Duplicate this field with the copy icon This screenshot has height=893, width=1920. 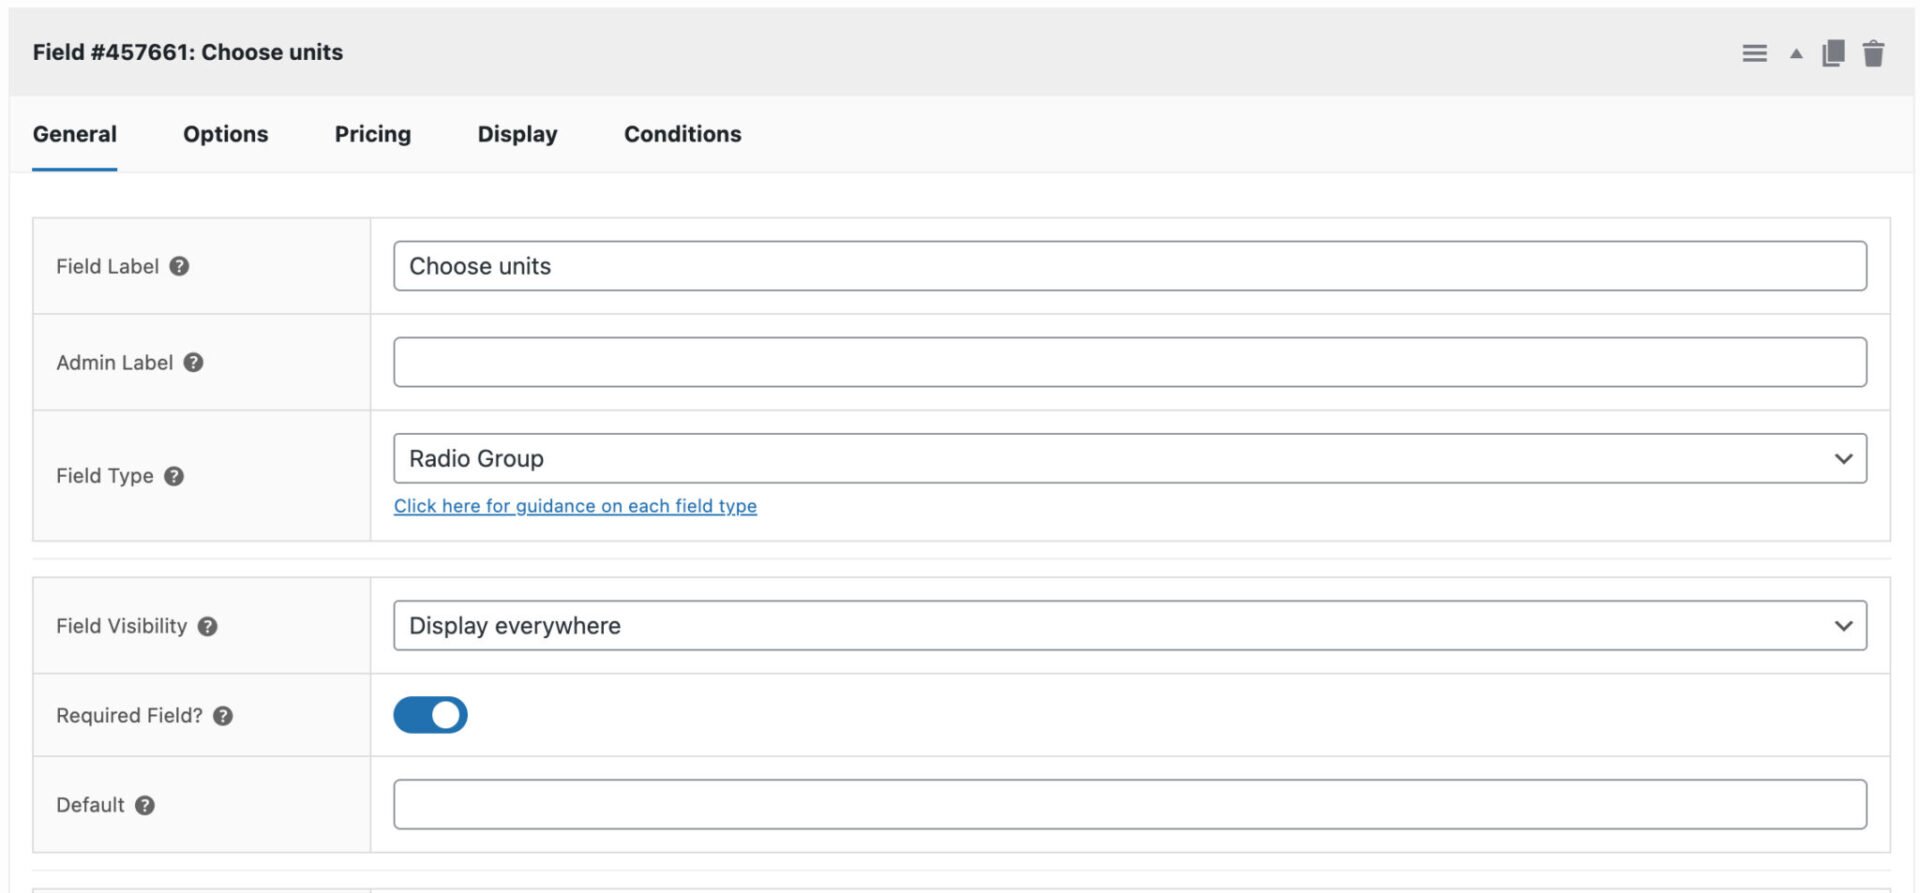[x=1833, y=53]
